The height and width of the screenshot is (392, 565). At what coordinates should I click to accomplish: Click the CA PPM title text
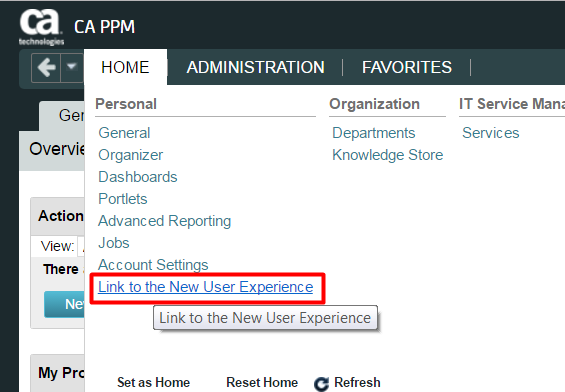coord(104,27)
